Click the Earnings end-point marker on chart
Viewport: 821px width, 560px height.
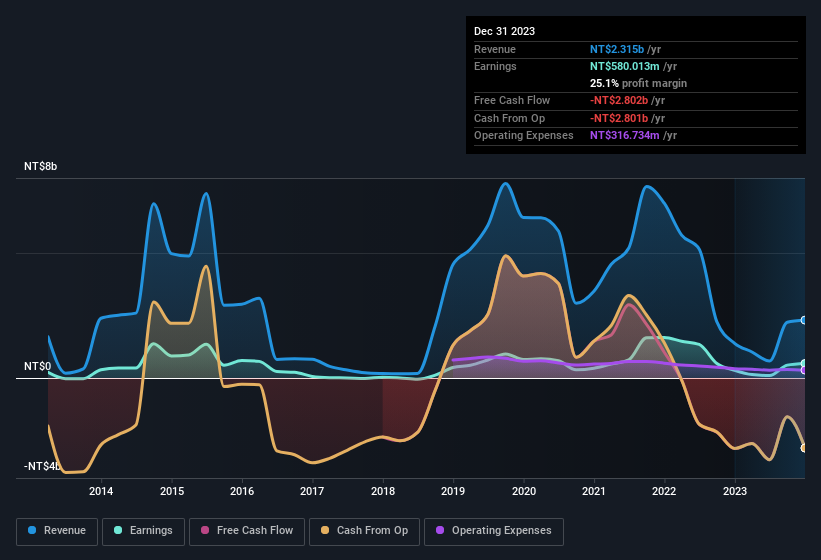click(804, 363)
